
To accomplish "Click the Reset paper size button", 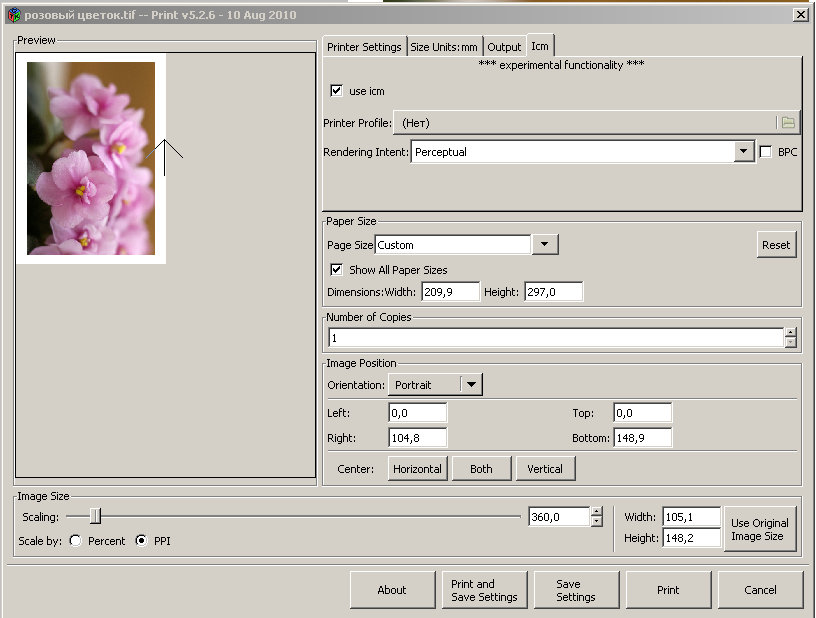I will tap(776, 244).
